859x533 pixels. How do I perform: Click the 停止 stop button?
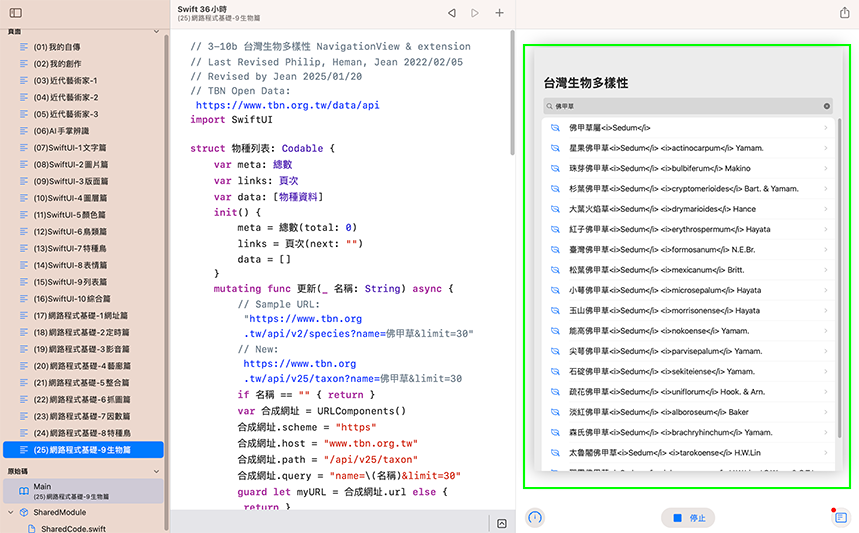(688, 518)
